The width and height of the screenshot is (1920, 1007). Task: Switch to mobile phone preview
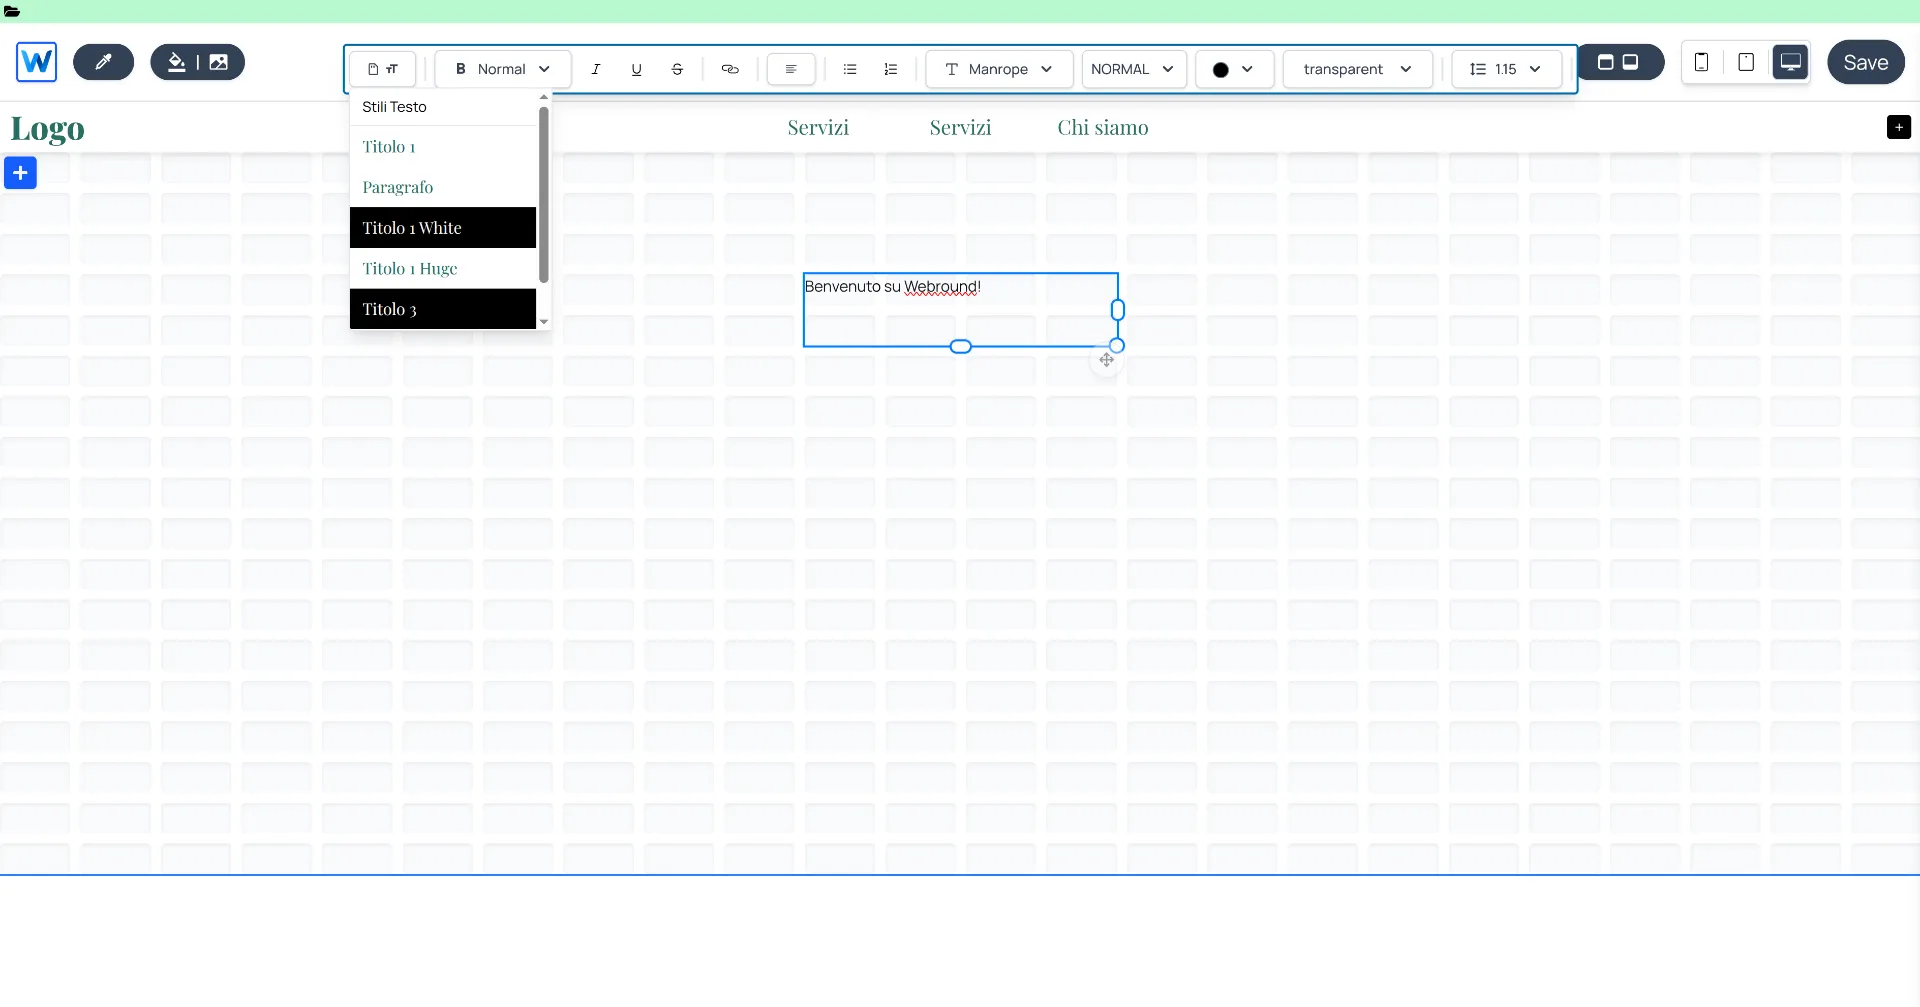click(1701, 62)
